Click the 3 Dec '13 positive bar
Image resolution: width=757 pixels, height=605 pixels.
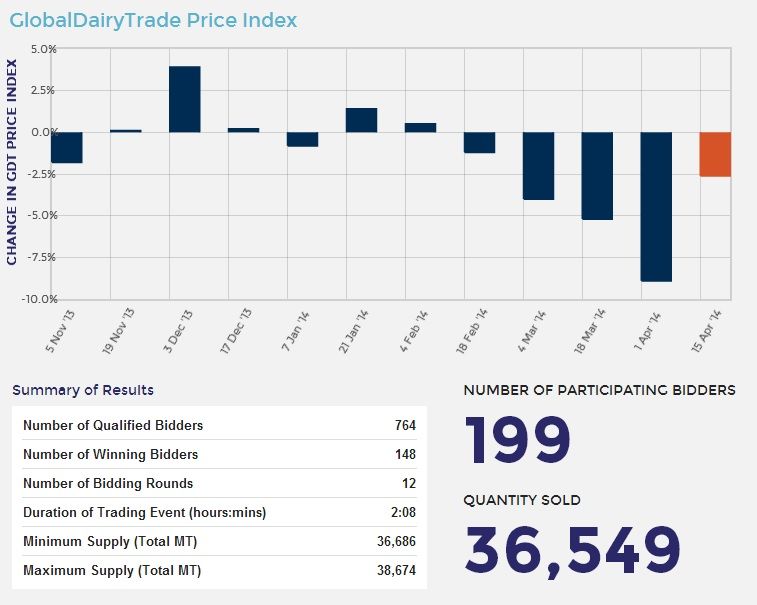coord(184,99)
